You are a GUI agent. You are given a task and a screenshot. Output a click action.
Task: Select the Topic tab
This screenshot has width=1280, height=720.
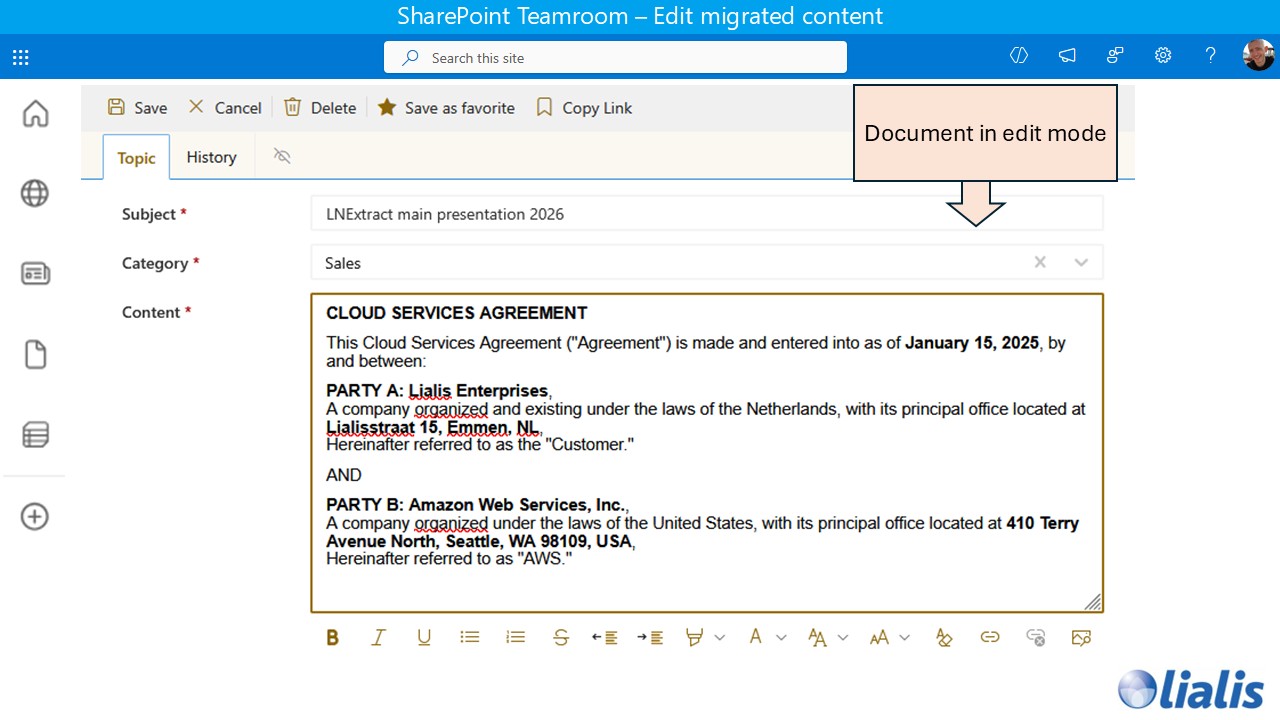click(136, 157)
